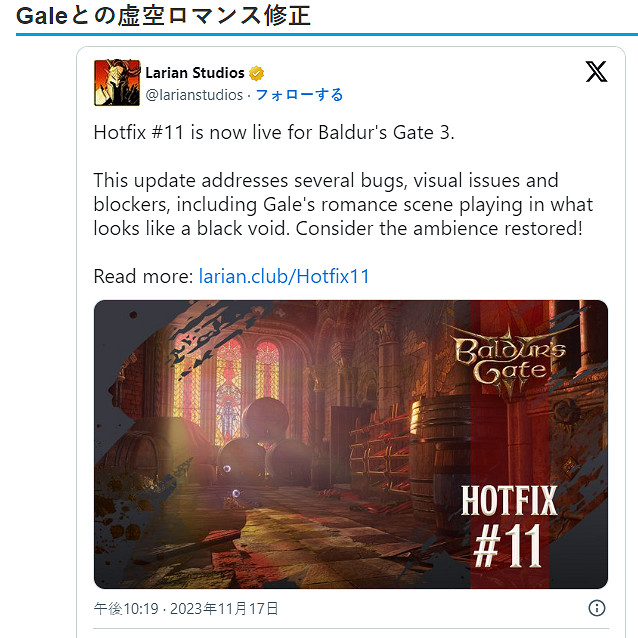Click the stained glass windows in the image

pyautogui.click(x=228, y=385)
